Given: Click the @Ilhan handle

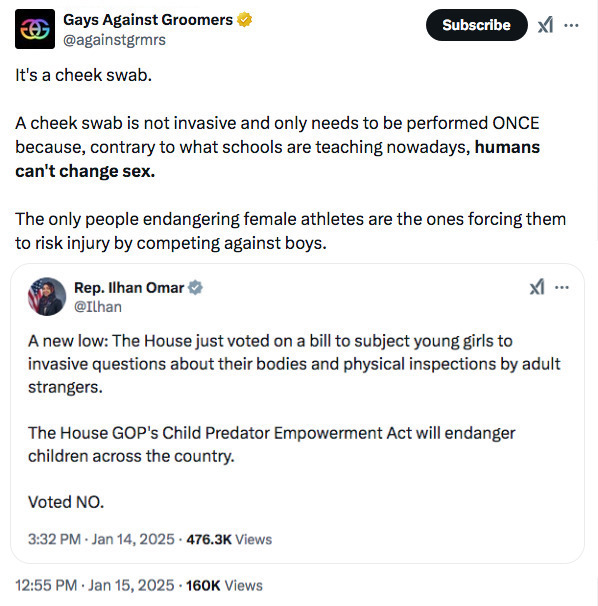Looking at the screenshot, I should [98, 307].
